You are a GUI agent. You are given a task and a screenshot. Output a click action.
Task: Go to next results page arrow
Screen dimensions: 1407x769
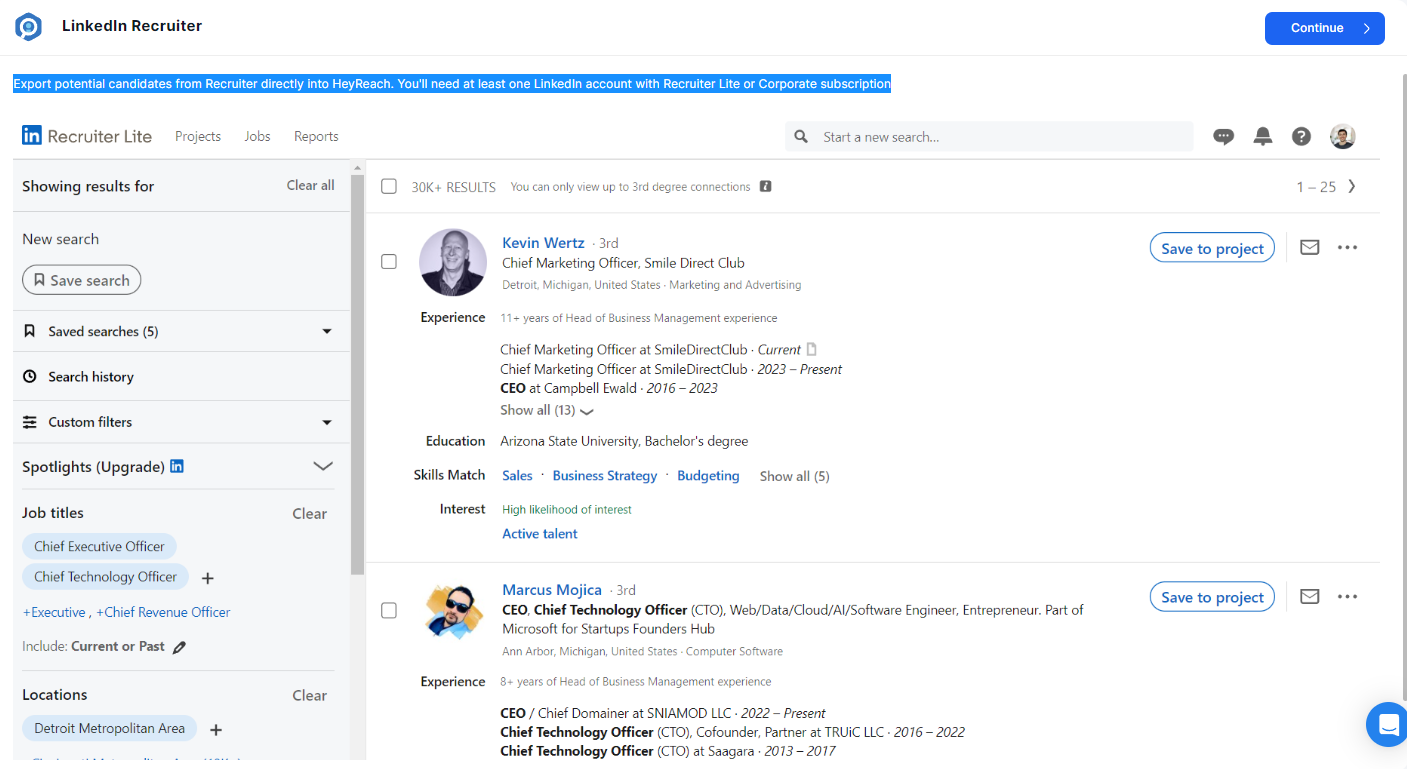(1352, 186)
